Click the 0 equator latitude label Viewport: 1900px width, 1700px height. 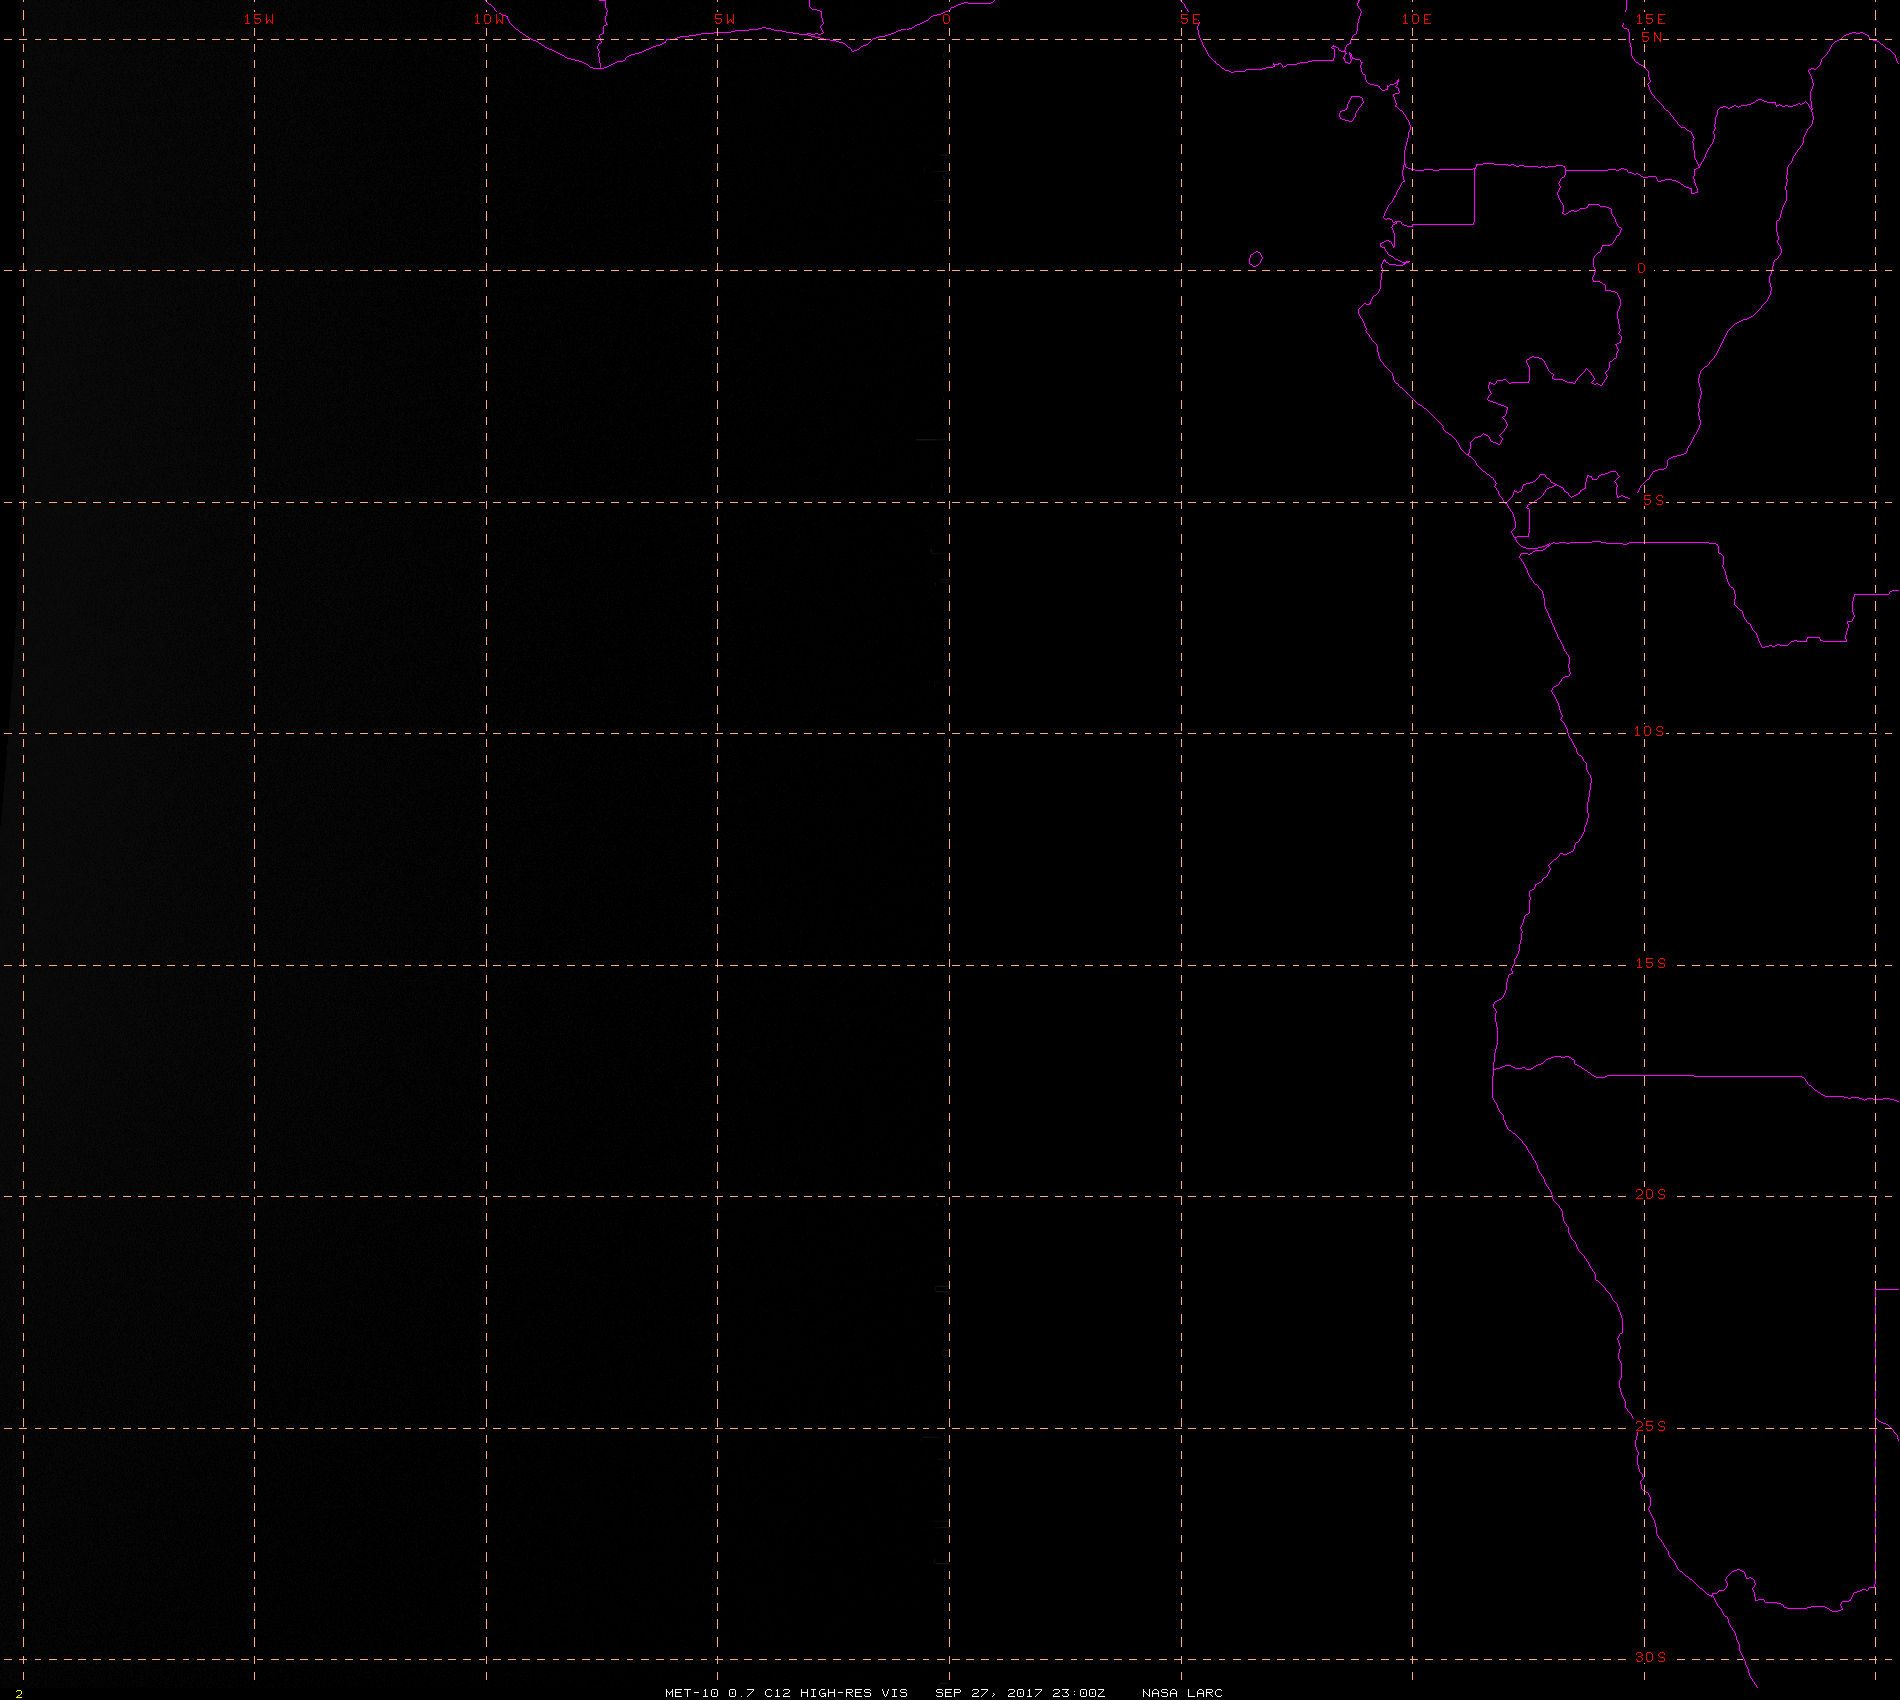[1641, 269]
